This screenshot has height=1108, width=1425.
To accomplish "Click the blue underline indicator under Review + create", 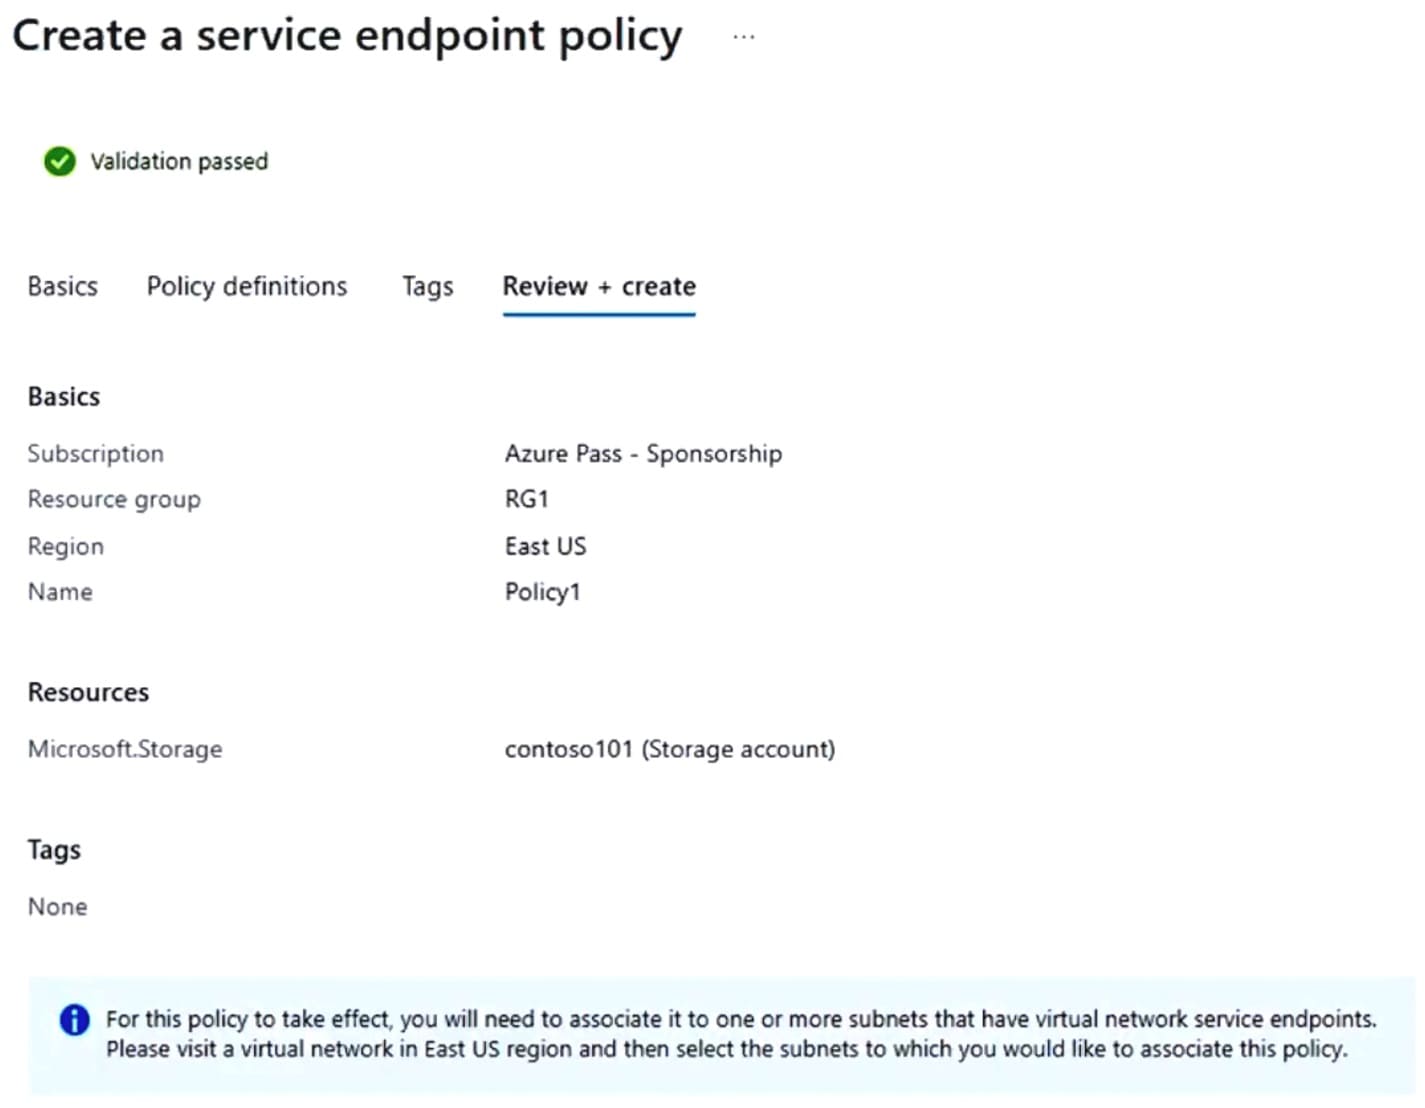I will pyautogui.click(x=598, y=315).
